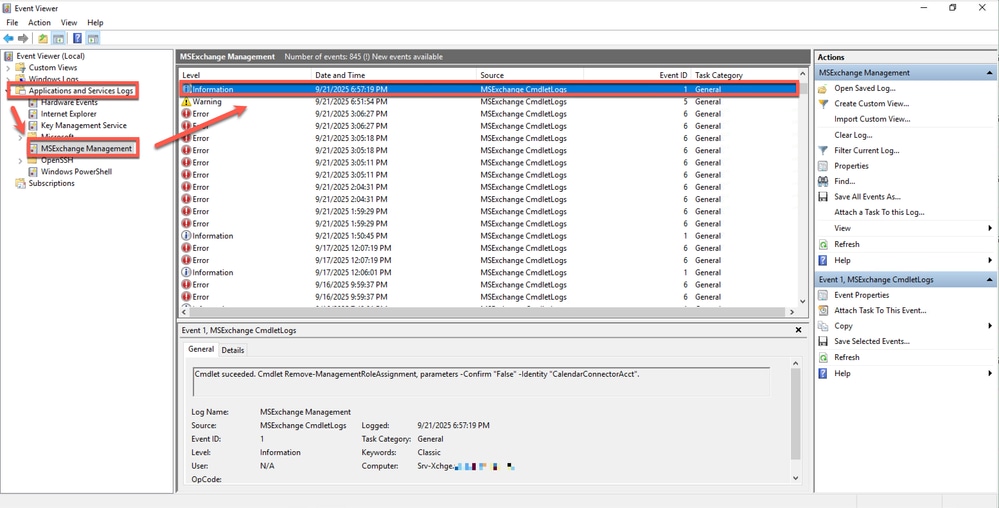Click the Event Properties icon in Actions

click(823, 295)
